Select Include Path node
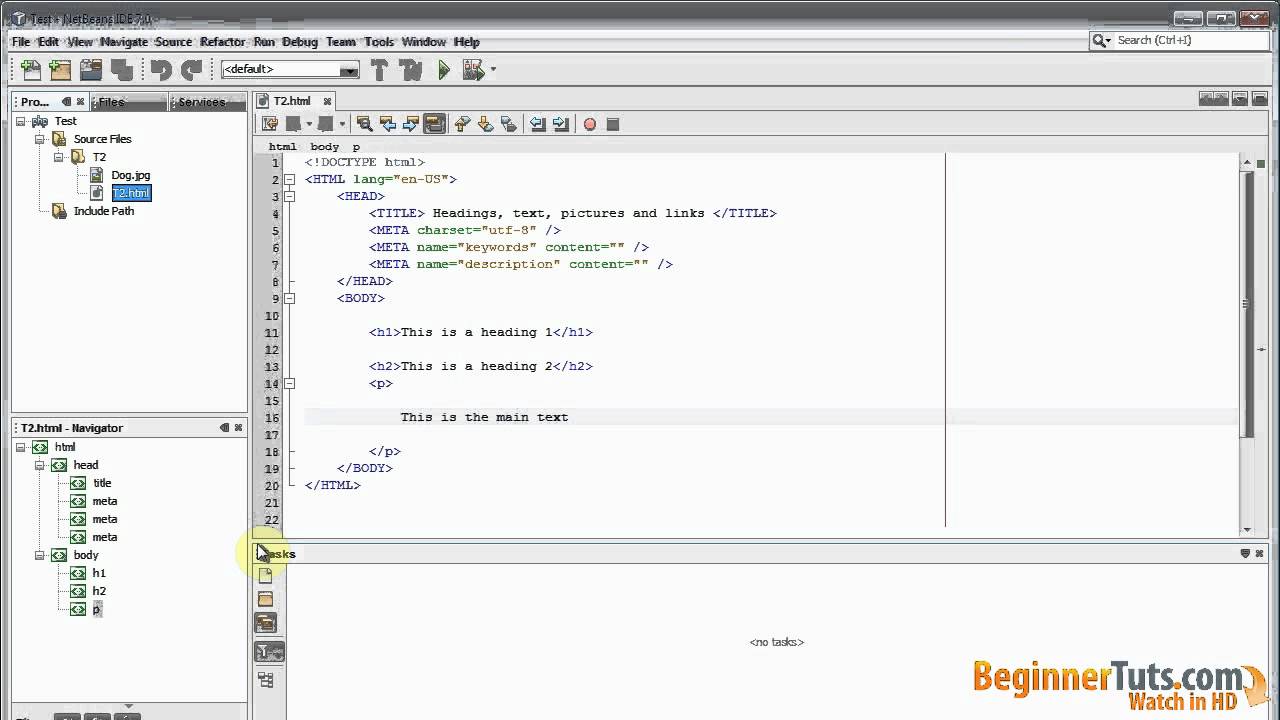This screenshot has width=1280, height=720. (103, 211)
